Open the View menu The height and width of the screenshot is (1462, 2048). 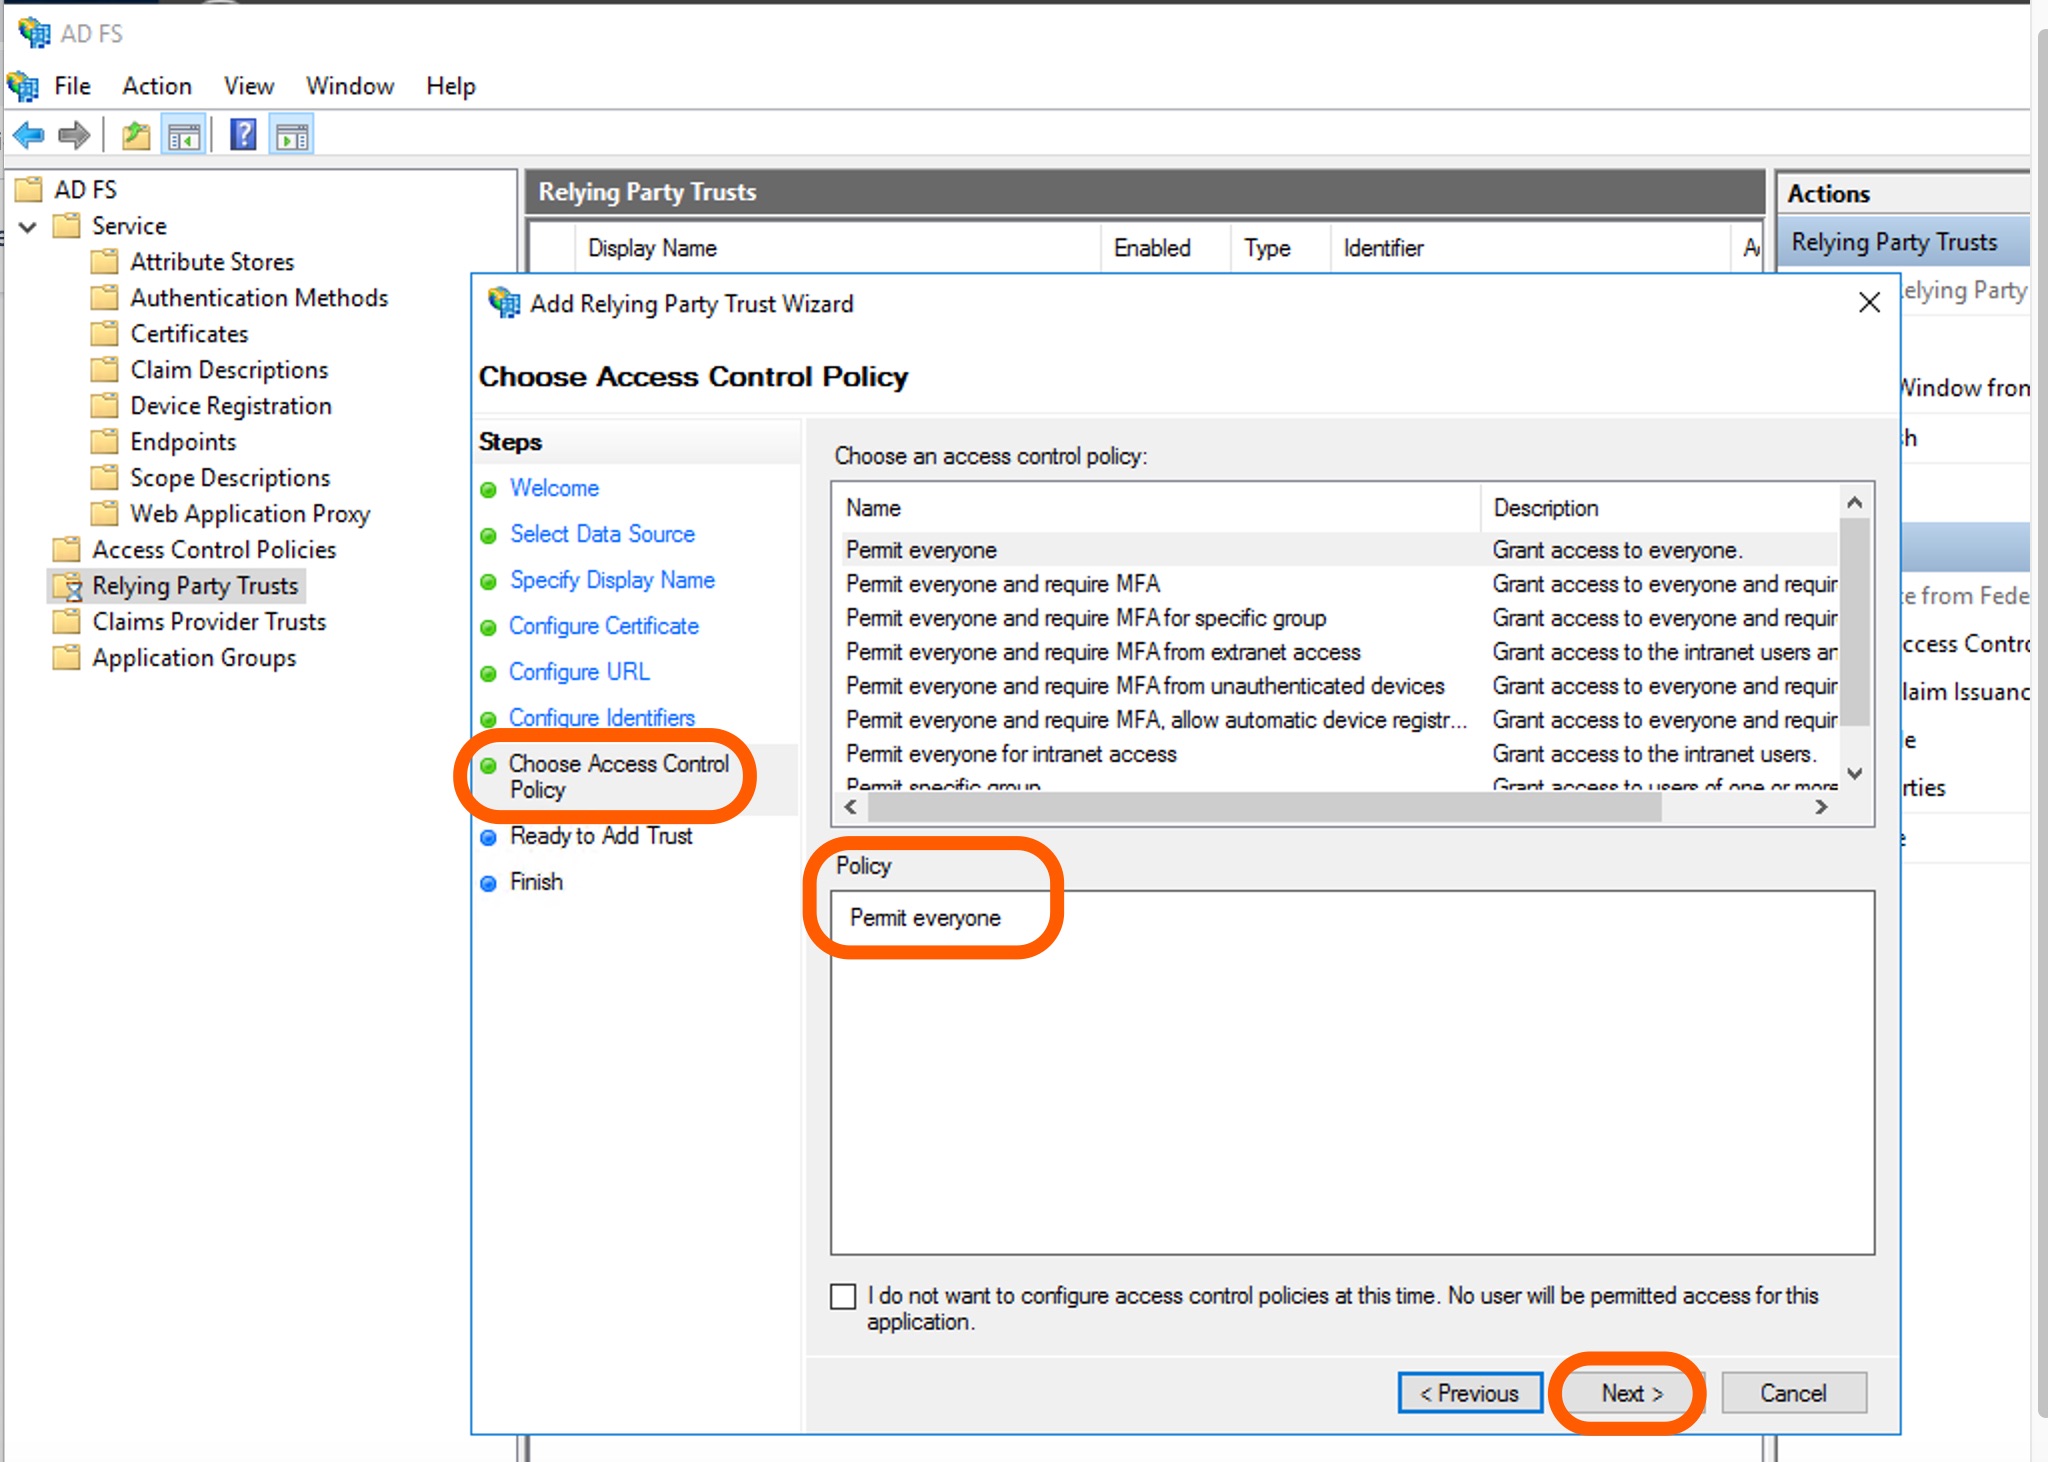pos(248,86)
